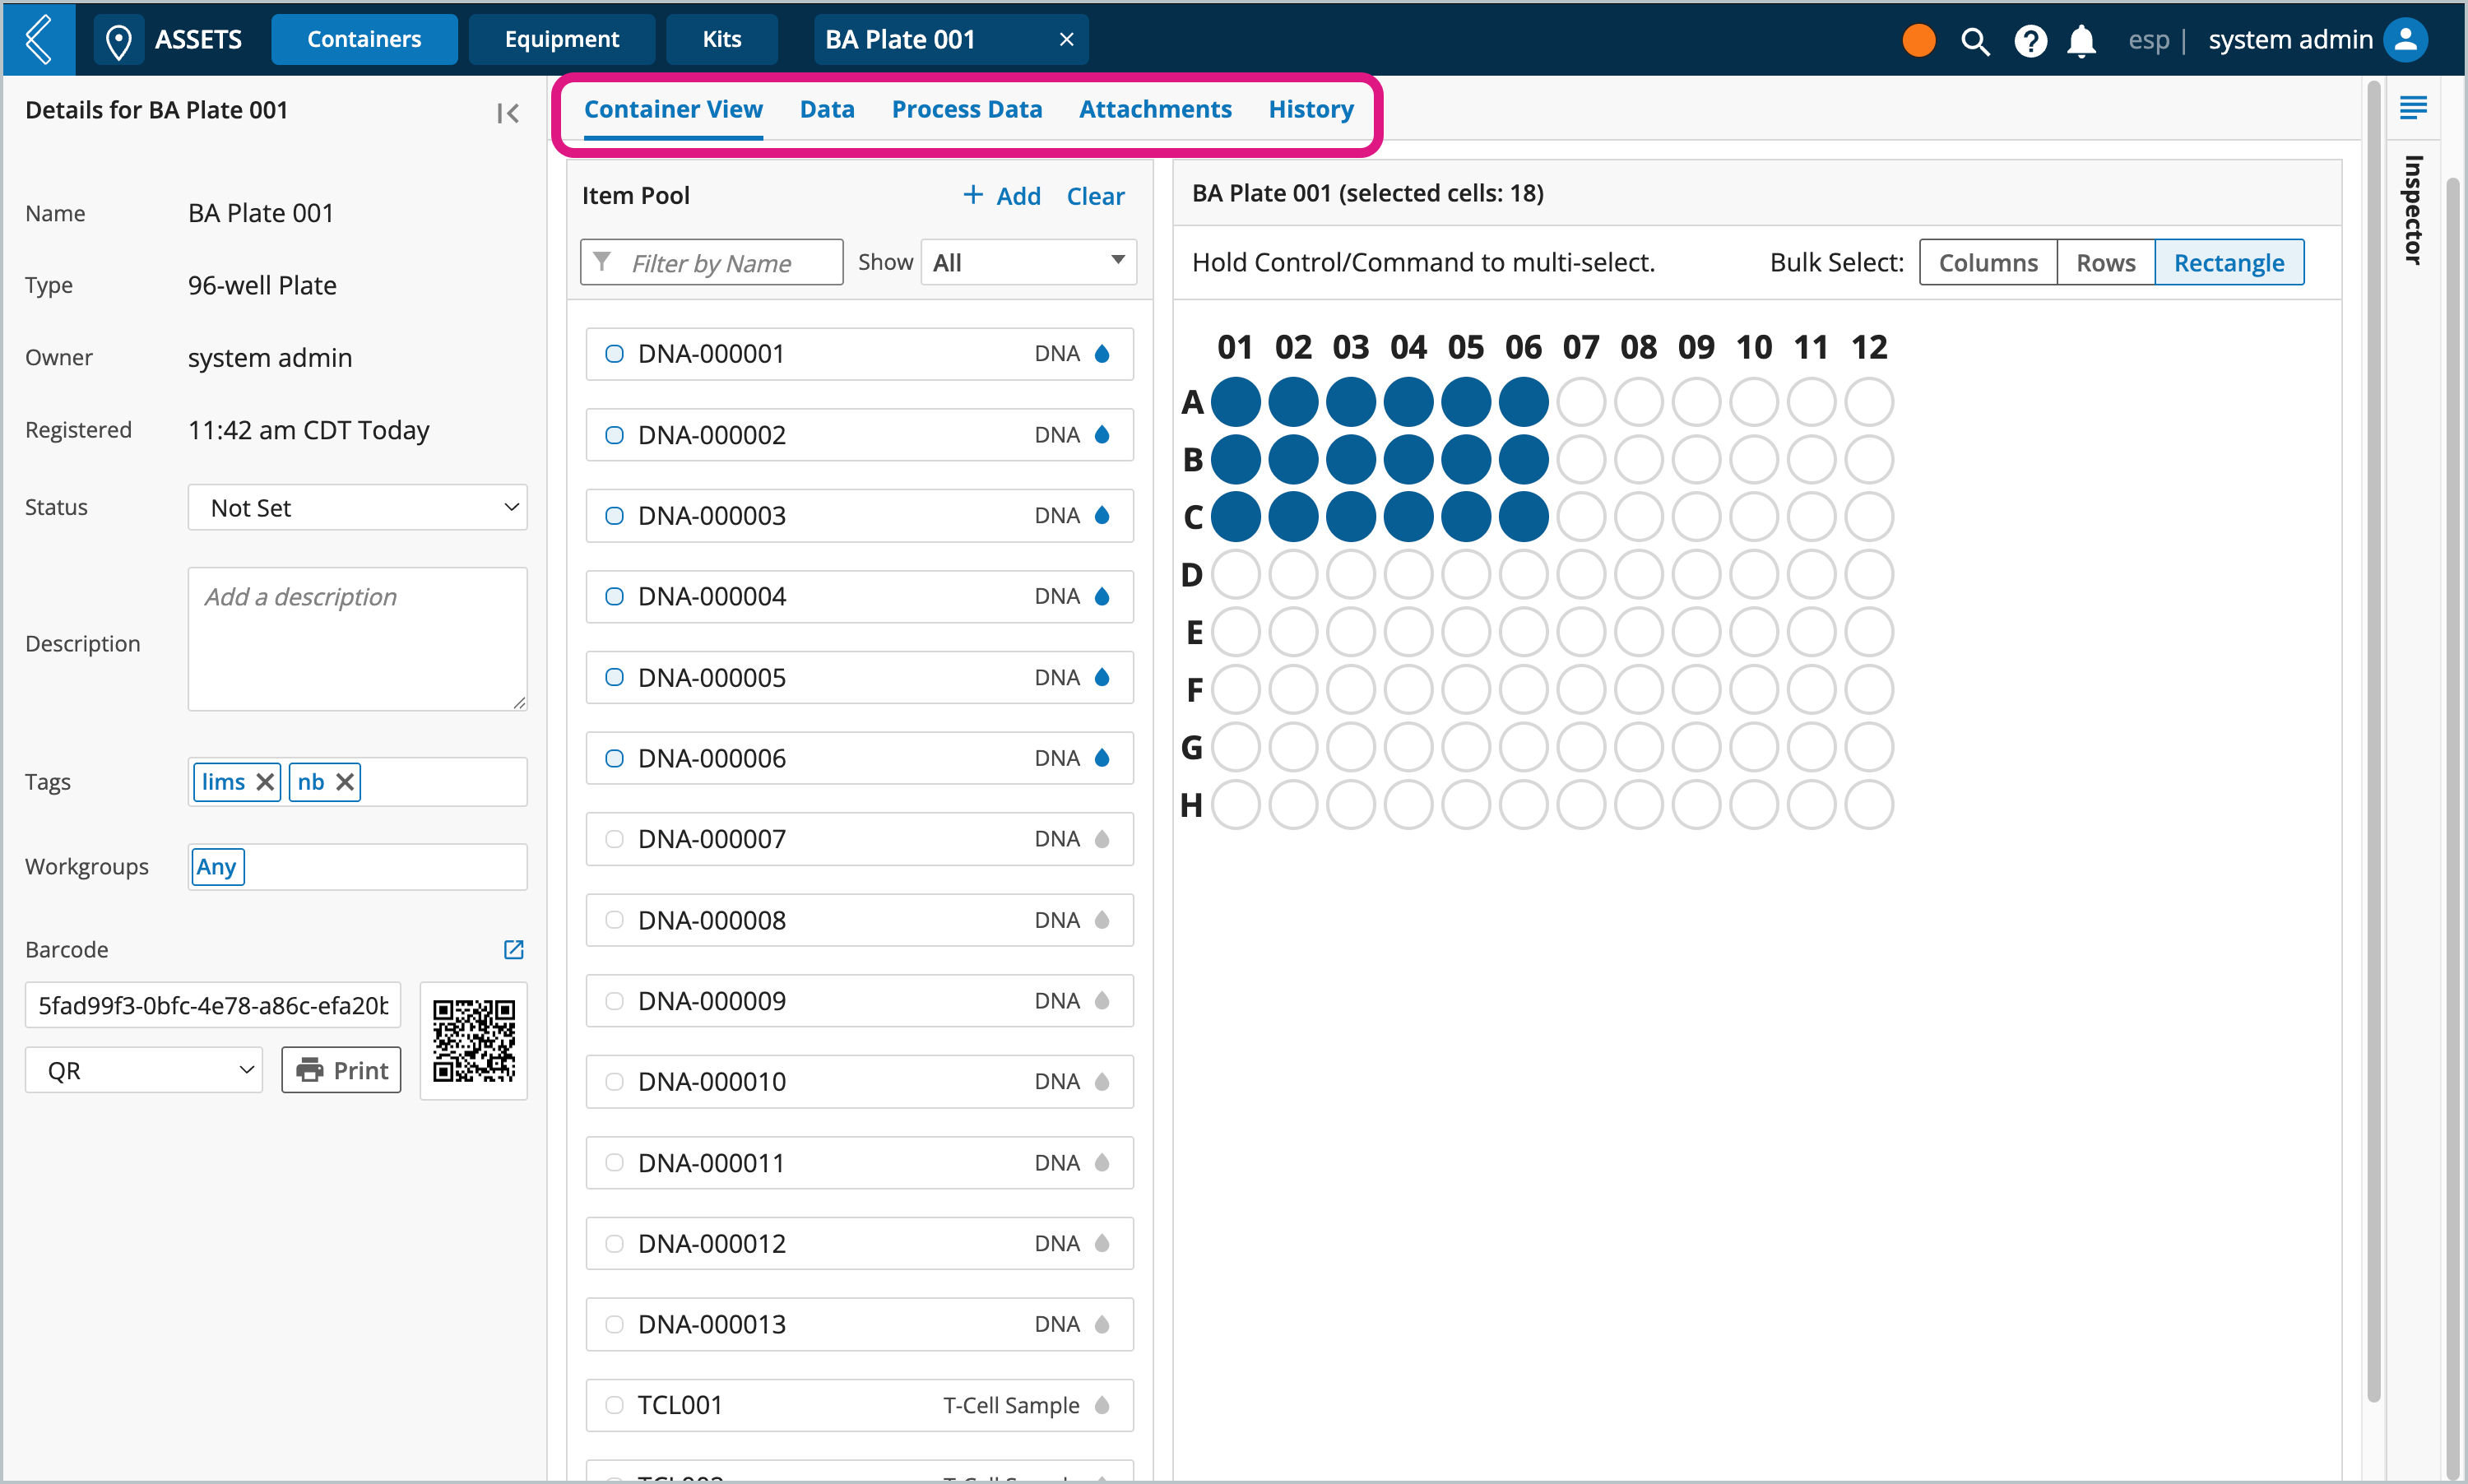The width and height of the screenshot is (2468, 1484).
Task: Click Clear in the Item Pool
Action: (x=1095, y=196)
